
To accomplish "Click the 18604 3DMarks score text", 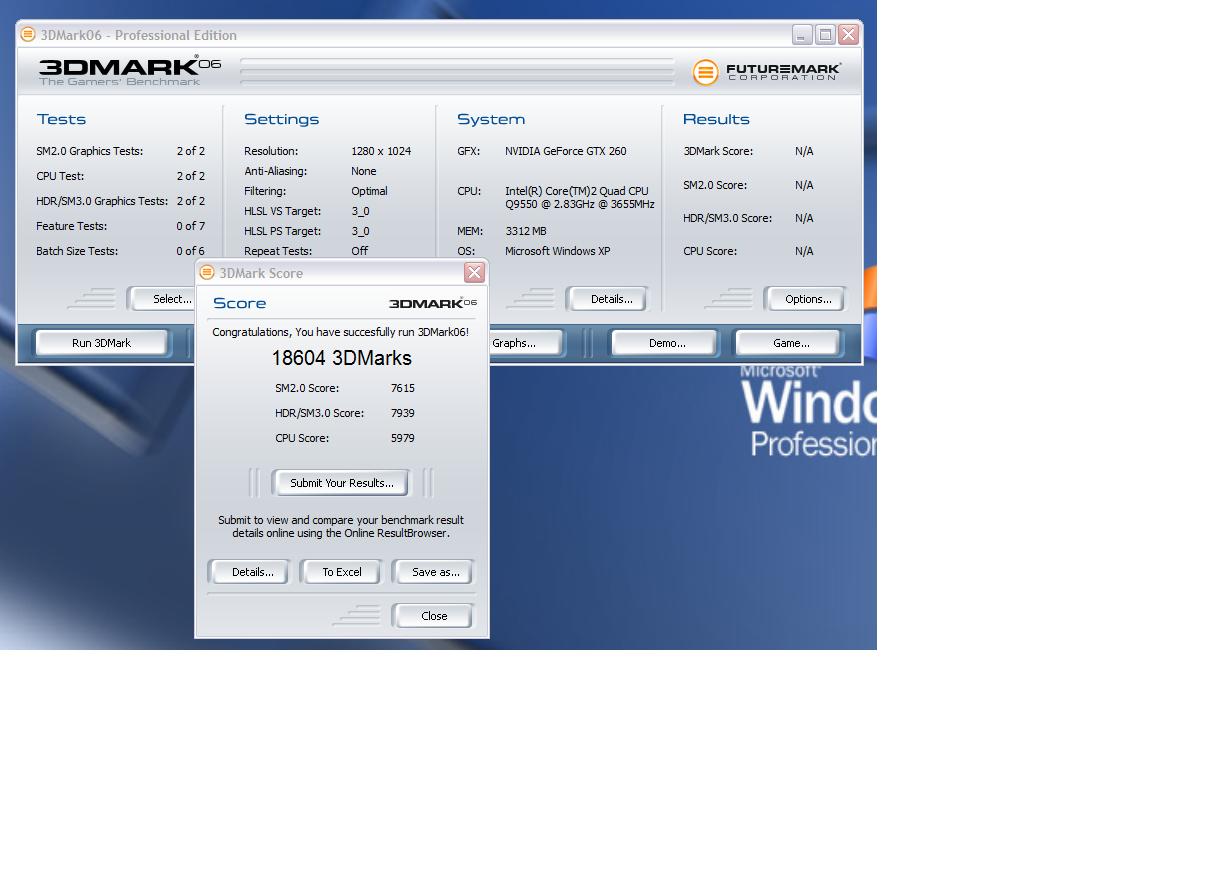I will pos(341,358).
